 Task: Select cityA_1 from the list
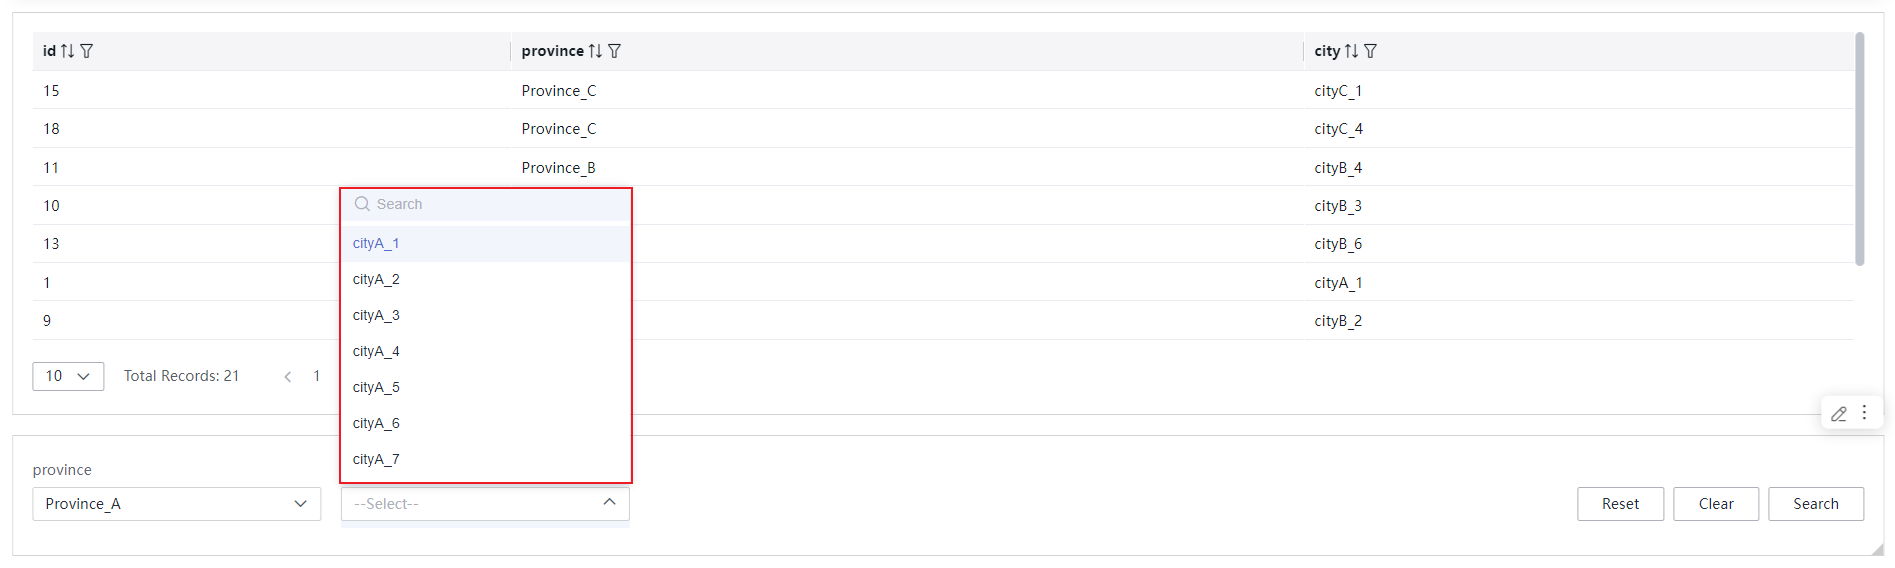click(486, 243)
